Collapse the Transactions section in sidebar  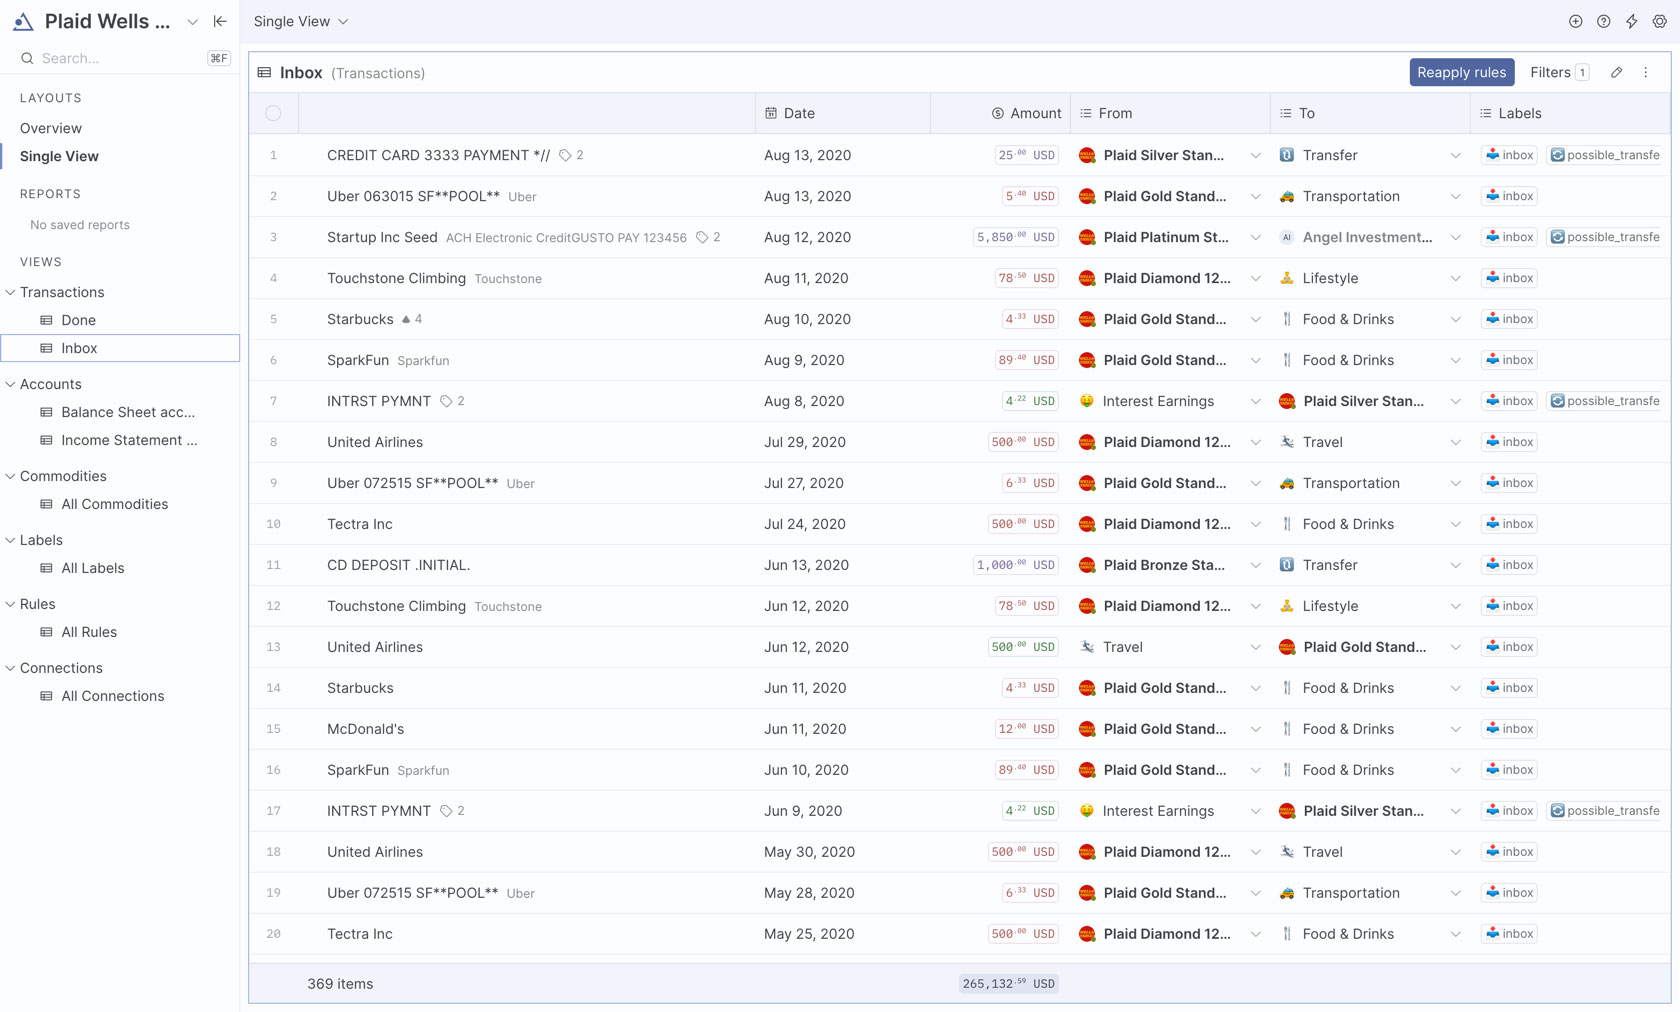(x=10, y=292)
